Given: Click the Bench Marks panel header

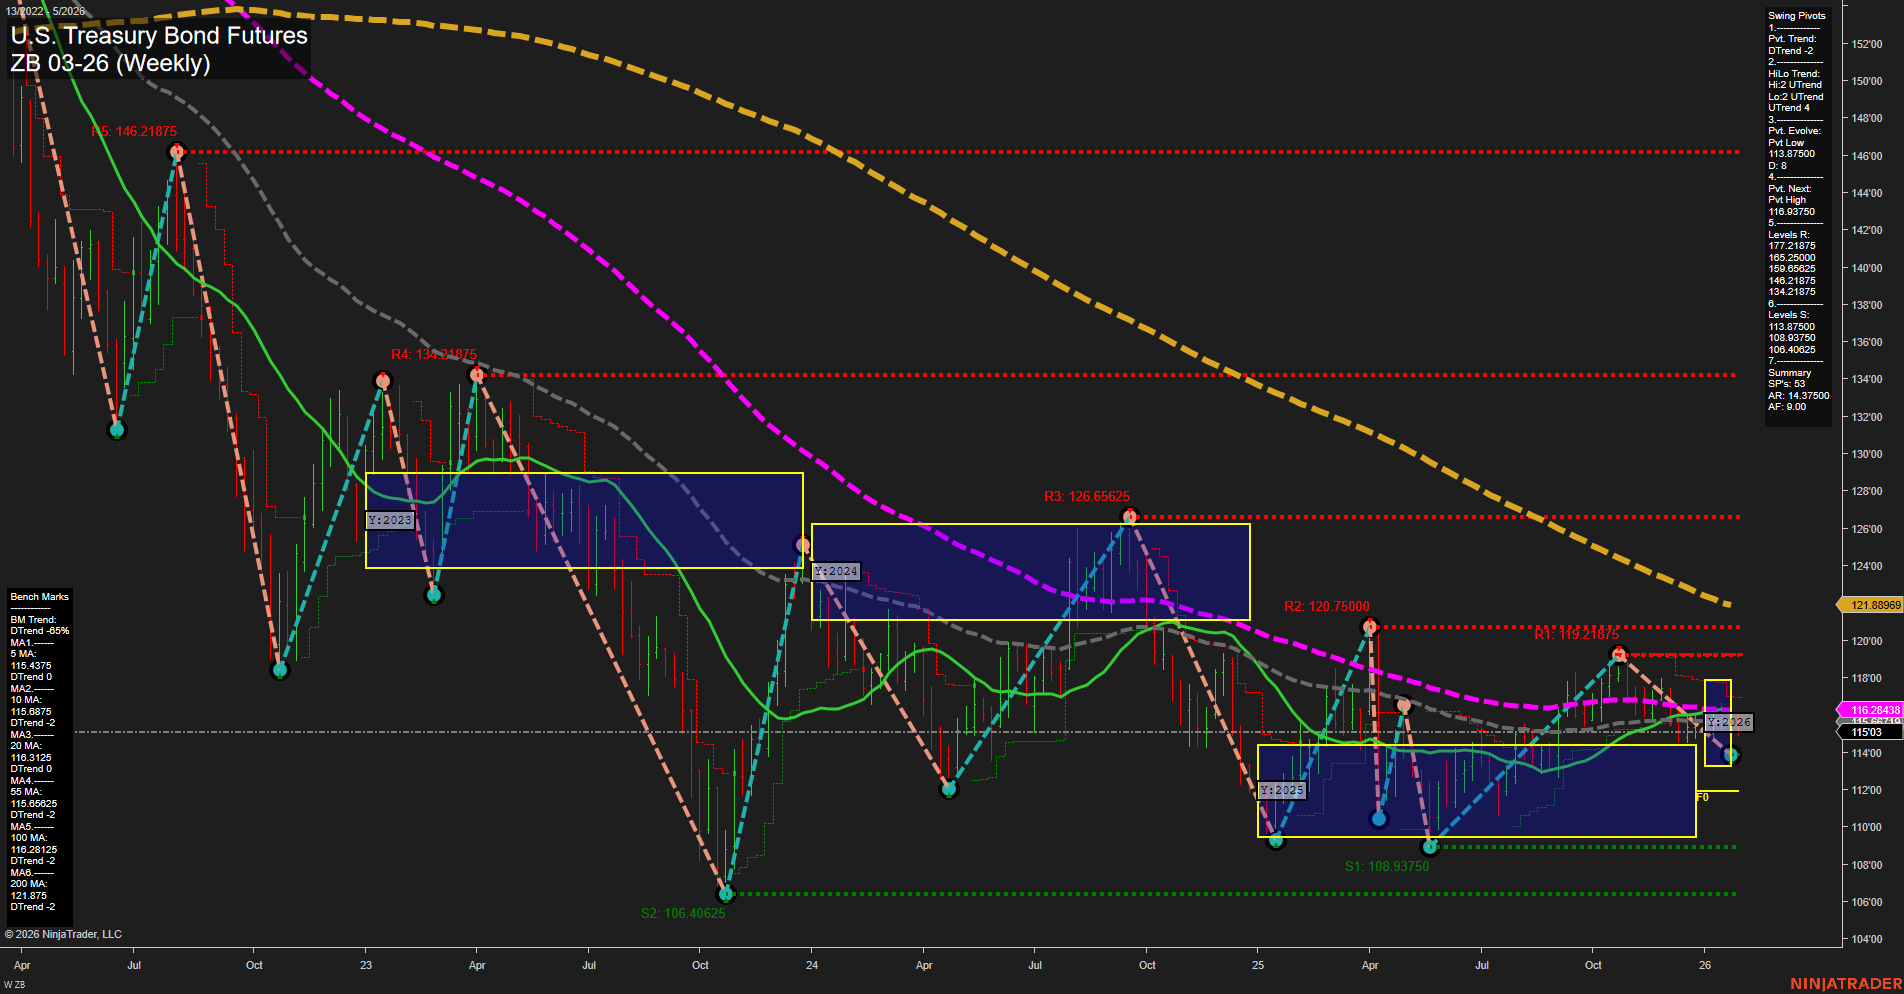Looking at the screenshot, I should pos(38,596).
